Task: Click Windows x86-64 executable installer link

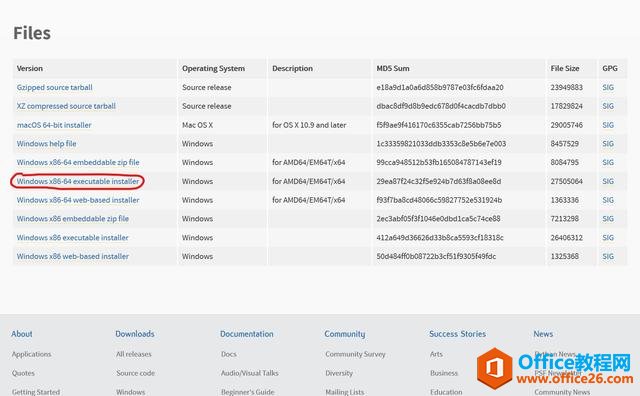Action: pos(78,181)
